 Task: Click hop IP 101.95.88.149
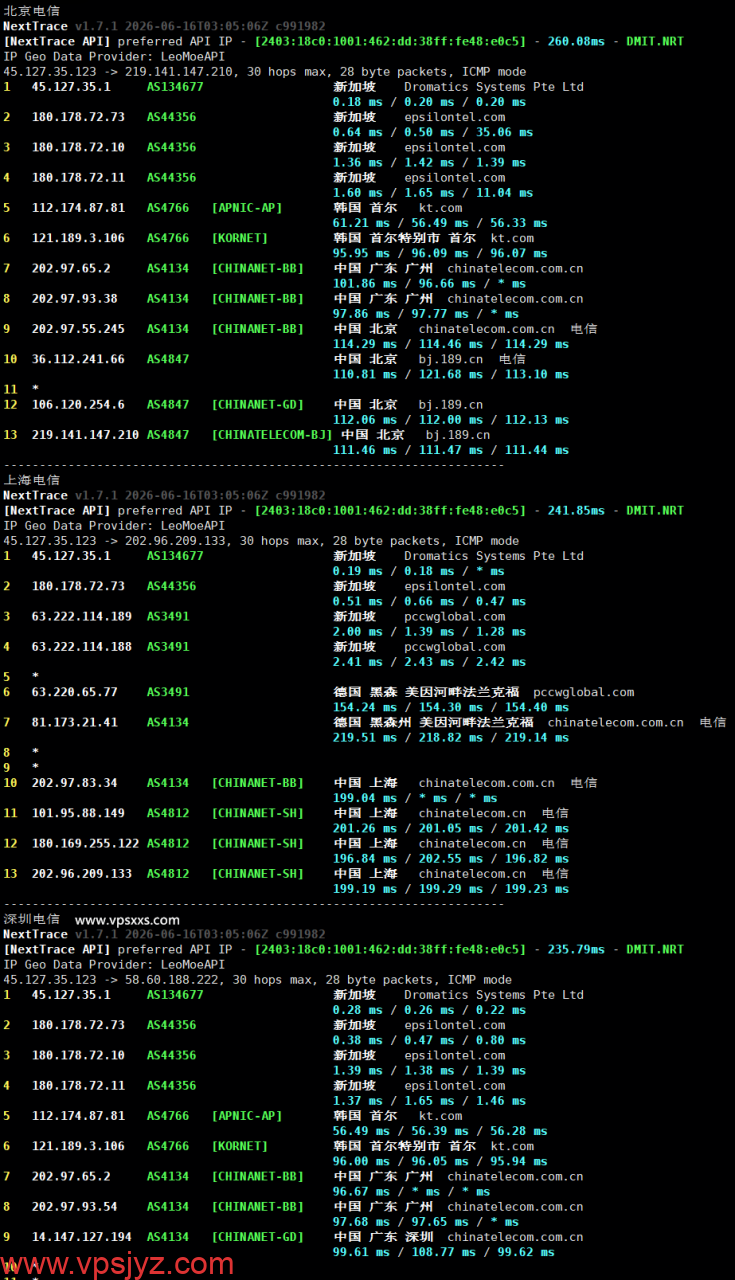click(x=78, y=812)
